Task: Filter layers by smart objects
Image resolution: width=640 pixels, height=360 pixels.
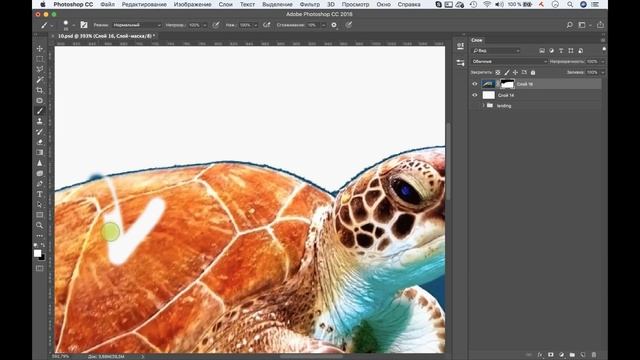Action: (580, 51)
